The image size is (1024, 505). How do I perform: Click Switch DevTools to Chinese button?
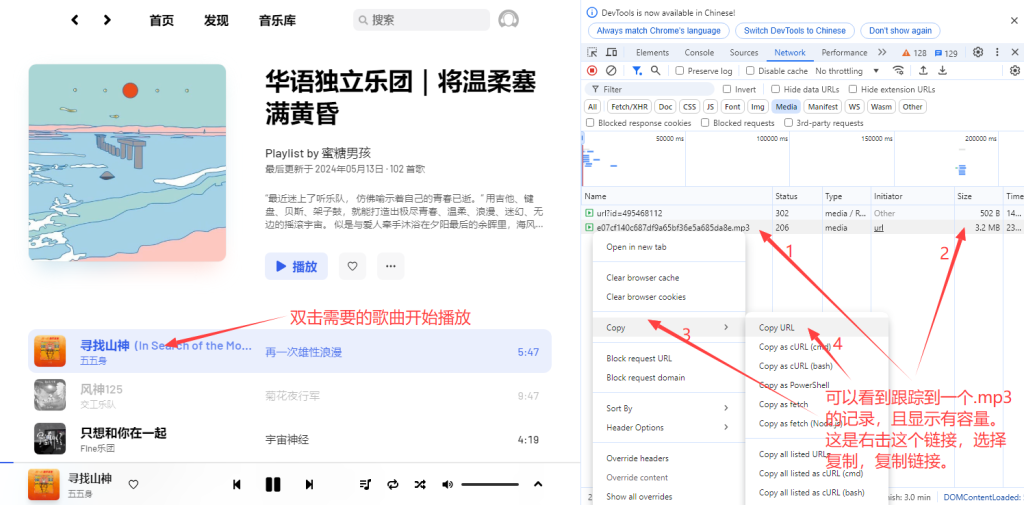pos(794,30)
